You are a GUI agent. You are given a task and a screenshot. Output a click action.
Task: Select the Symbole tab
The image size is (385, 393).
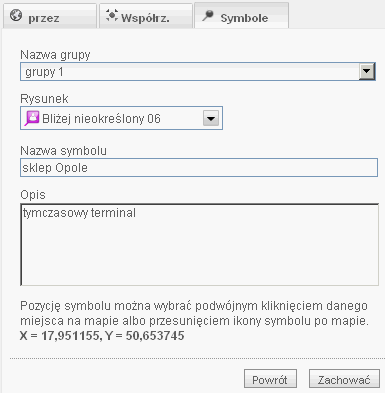[x=242, y=16]
